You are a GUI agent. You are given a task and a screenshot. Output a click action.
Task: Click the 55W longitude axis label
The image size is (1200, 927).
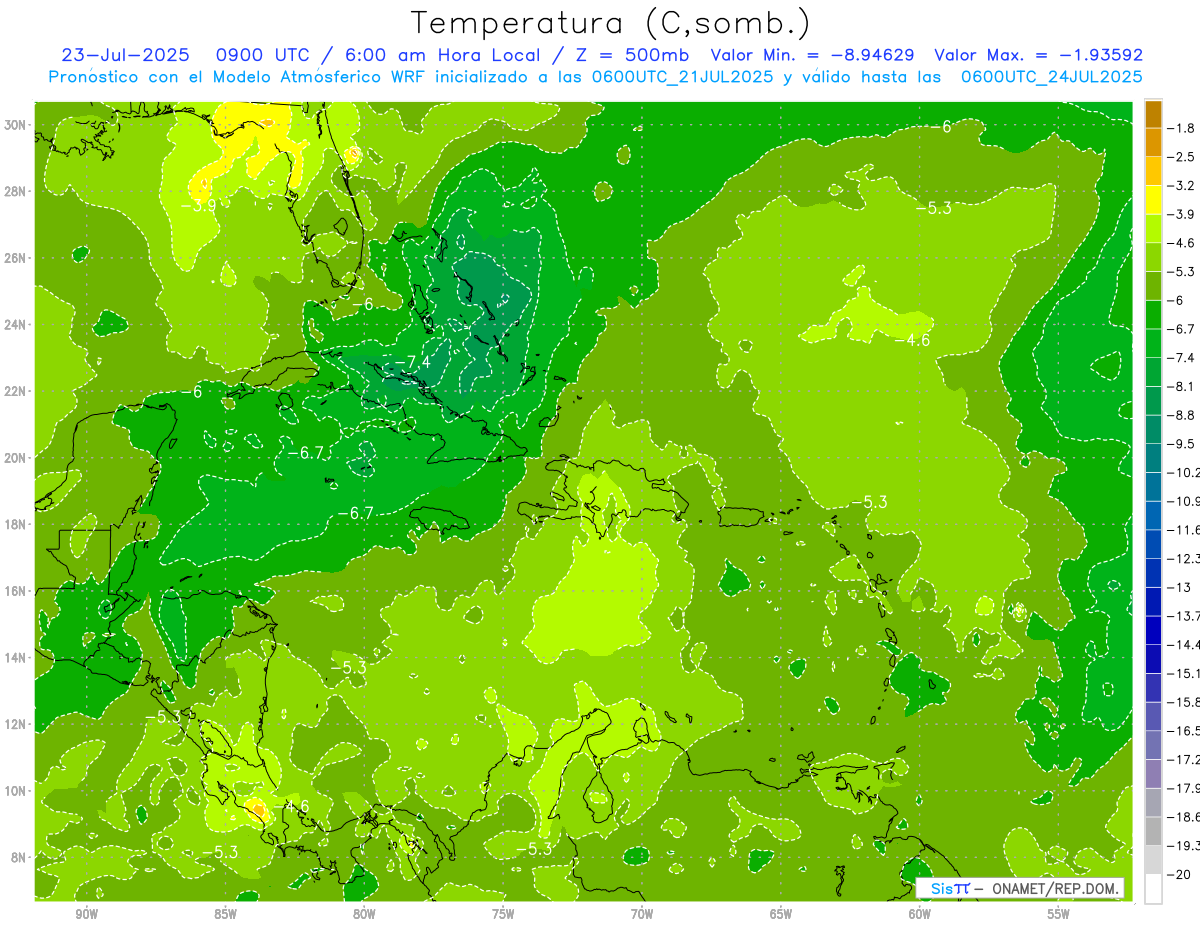1059,914
